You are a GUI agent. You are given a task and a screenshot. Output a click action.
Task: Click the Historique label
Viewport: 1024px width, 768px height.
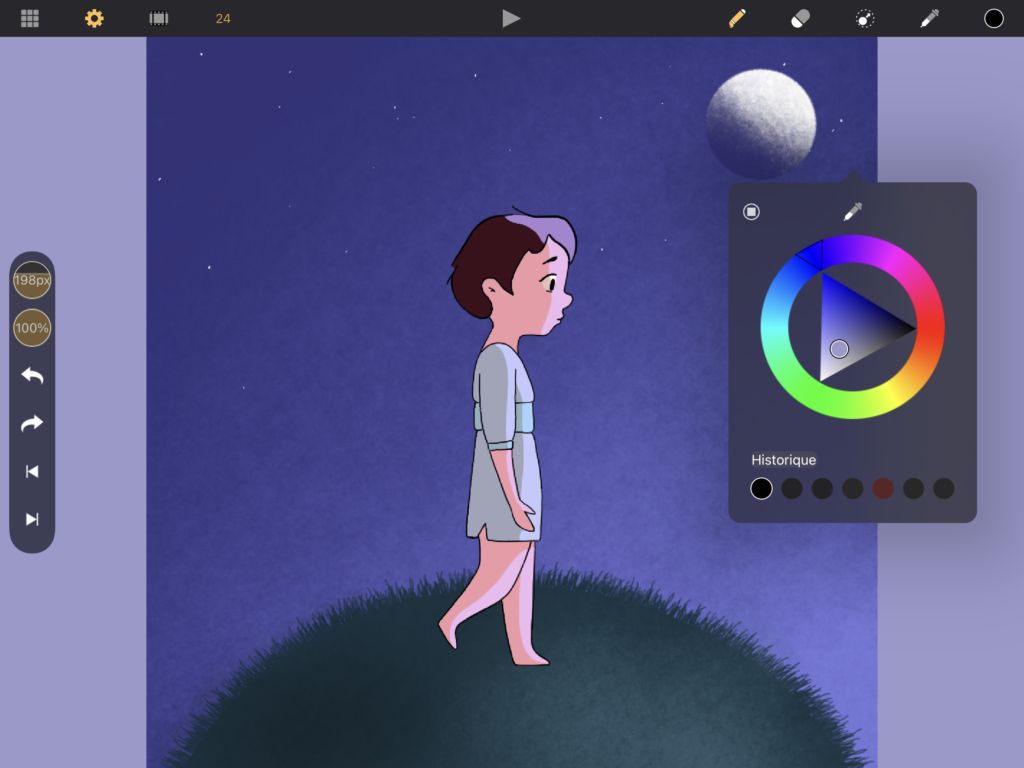click(x=783, y=460)
